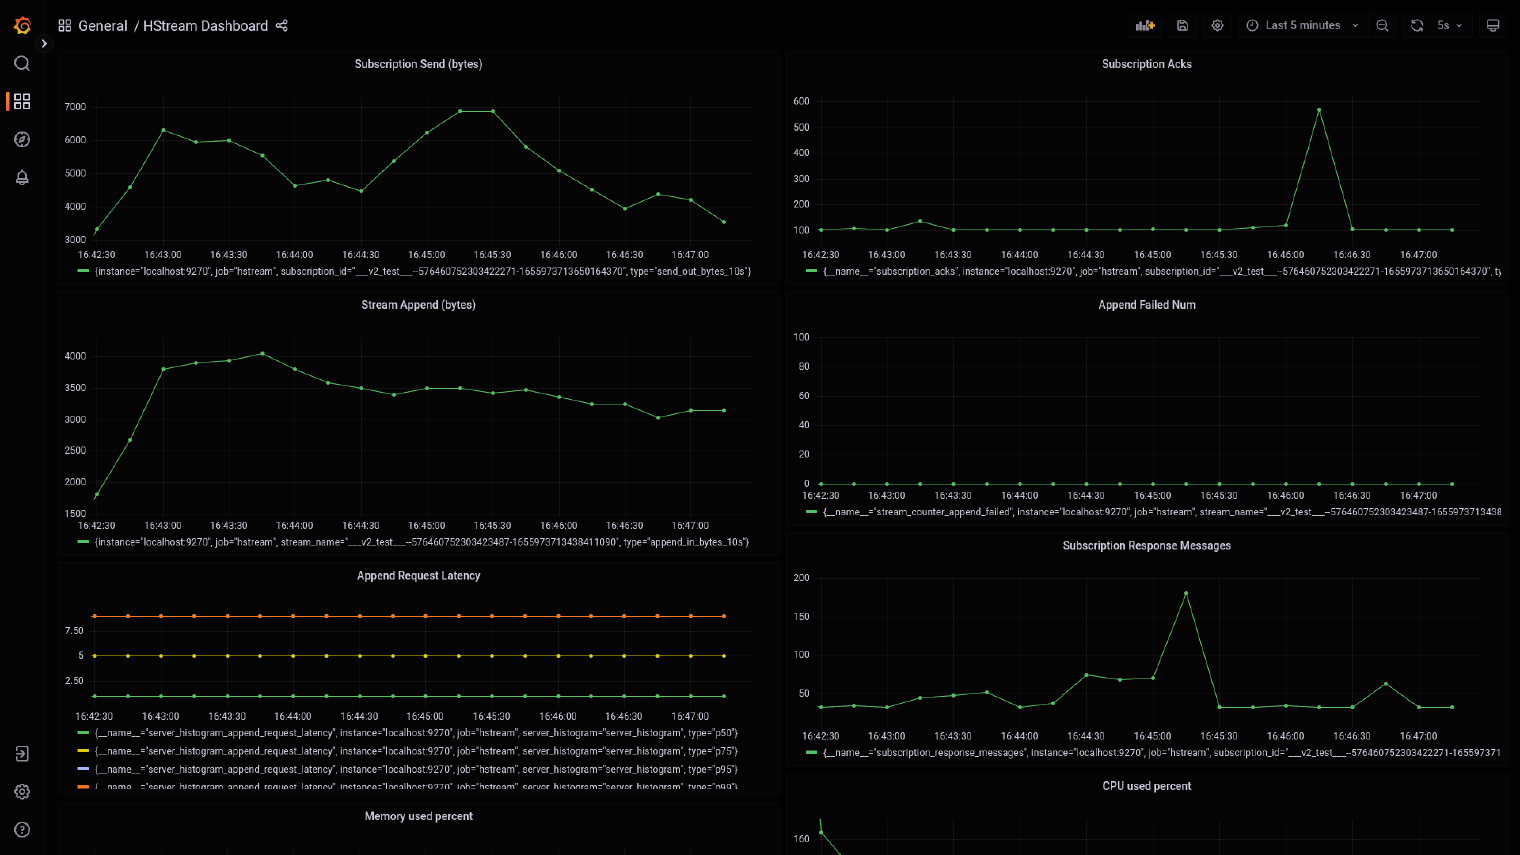This screenshot has width=1520, height=855.
Task: Click the HStream Dashboard title
Action: (x=205, y=26)
